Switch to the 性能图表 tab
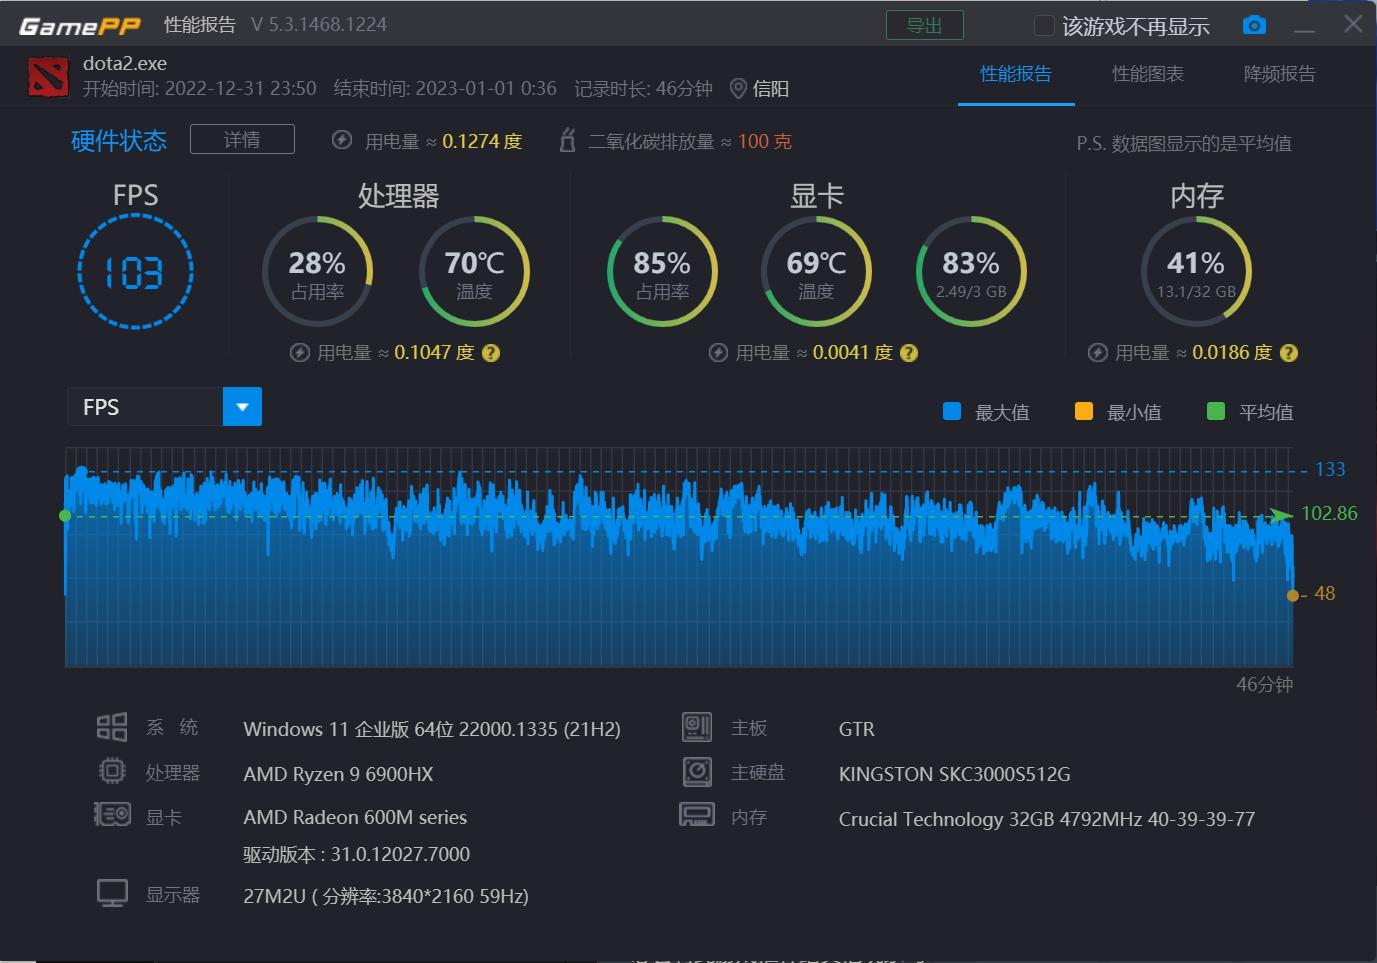Screen dimensions: 1377x963 point(1148,74)
